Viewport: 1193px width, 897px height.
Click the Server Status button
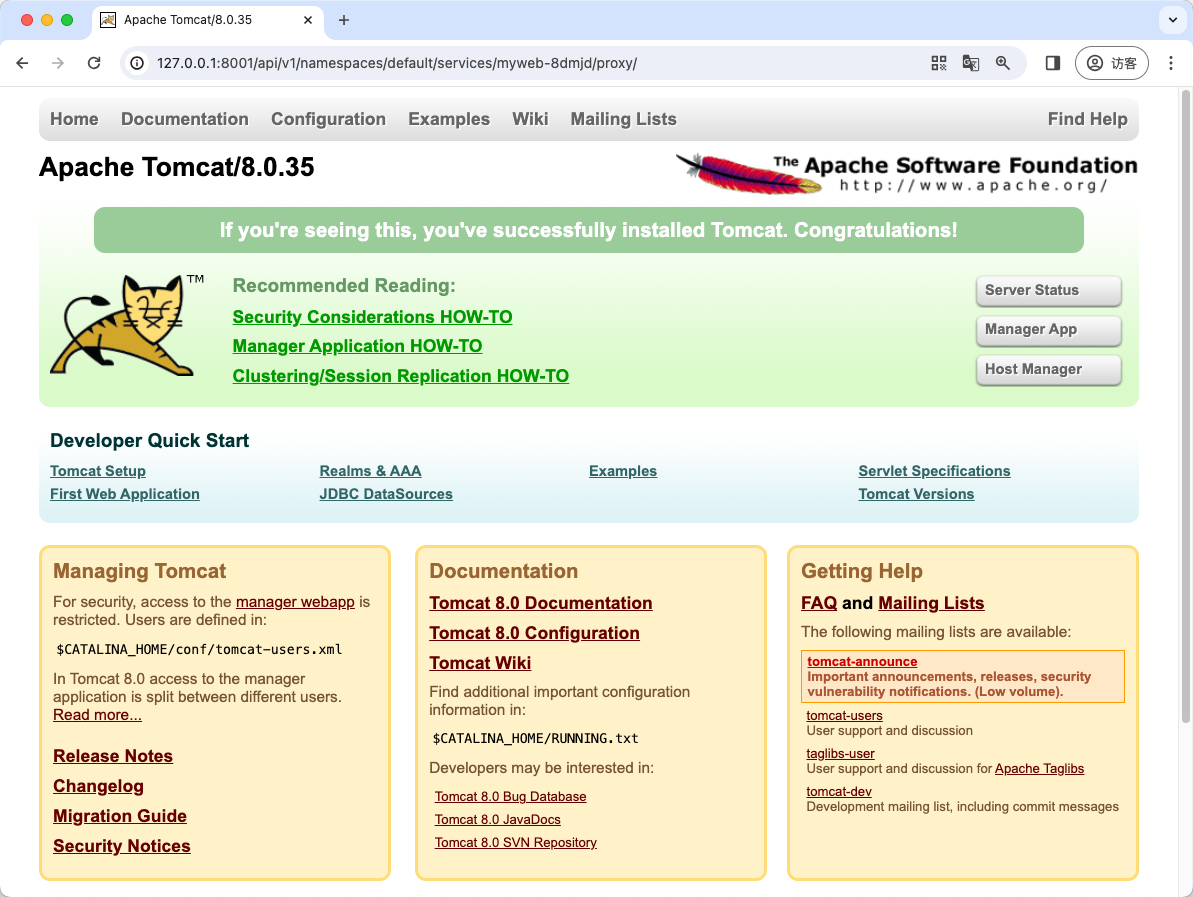pos(1048,291)
